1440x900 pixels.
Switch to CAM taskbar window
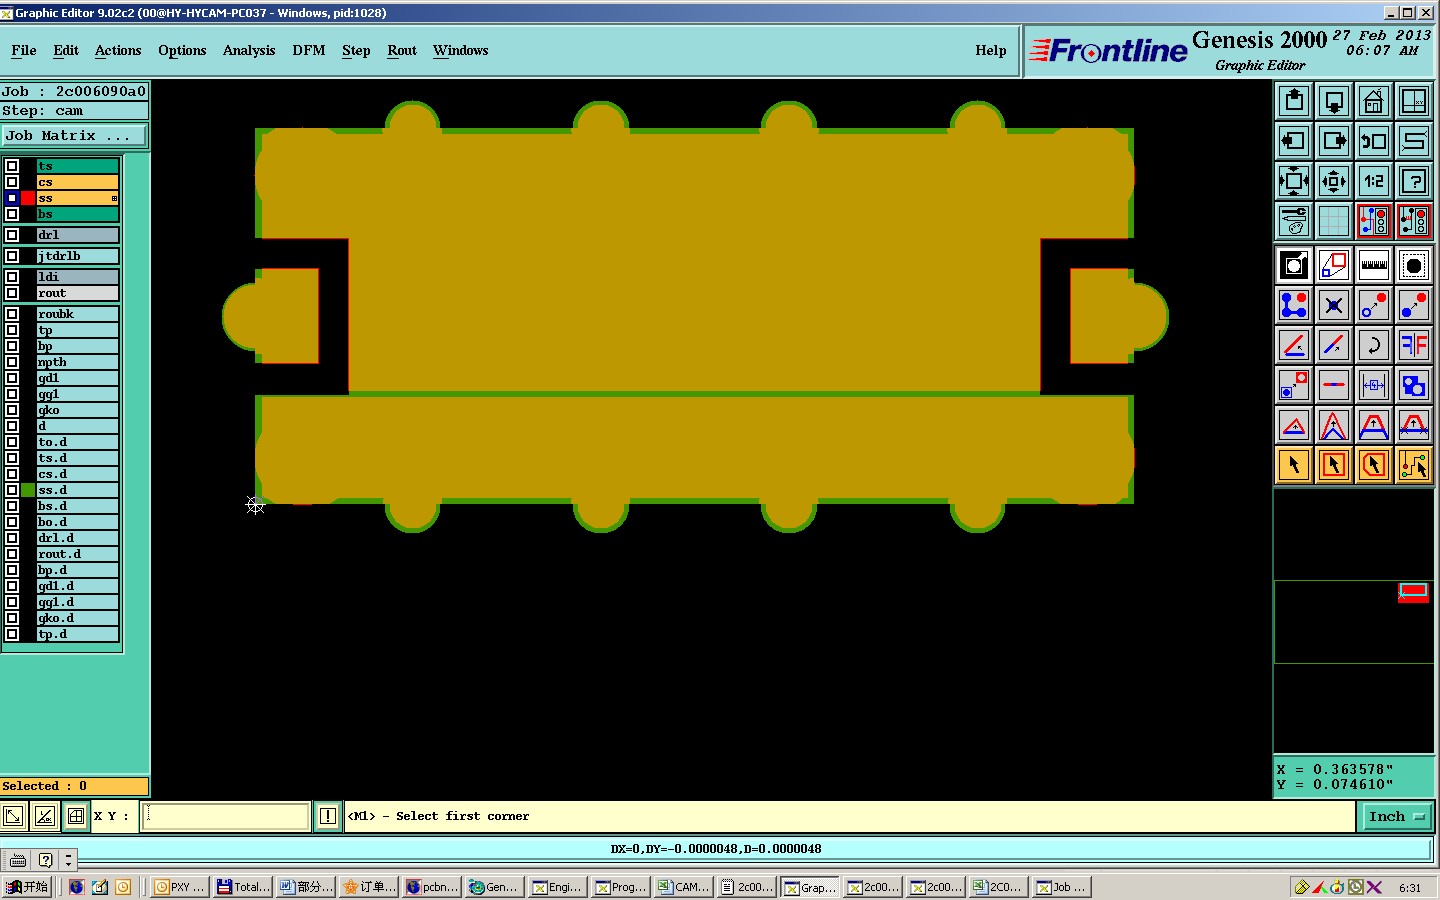(684, 887)
